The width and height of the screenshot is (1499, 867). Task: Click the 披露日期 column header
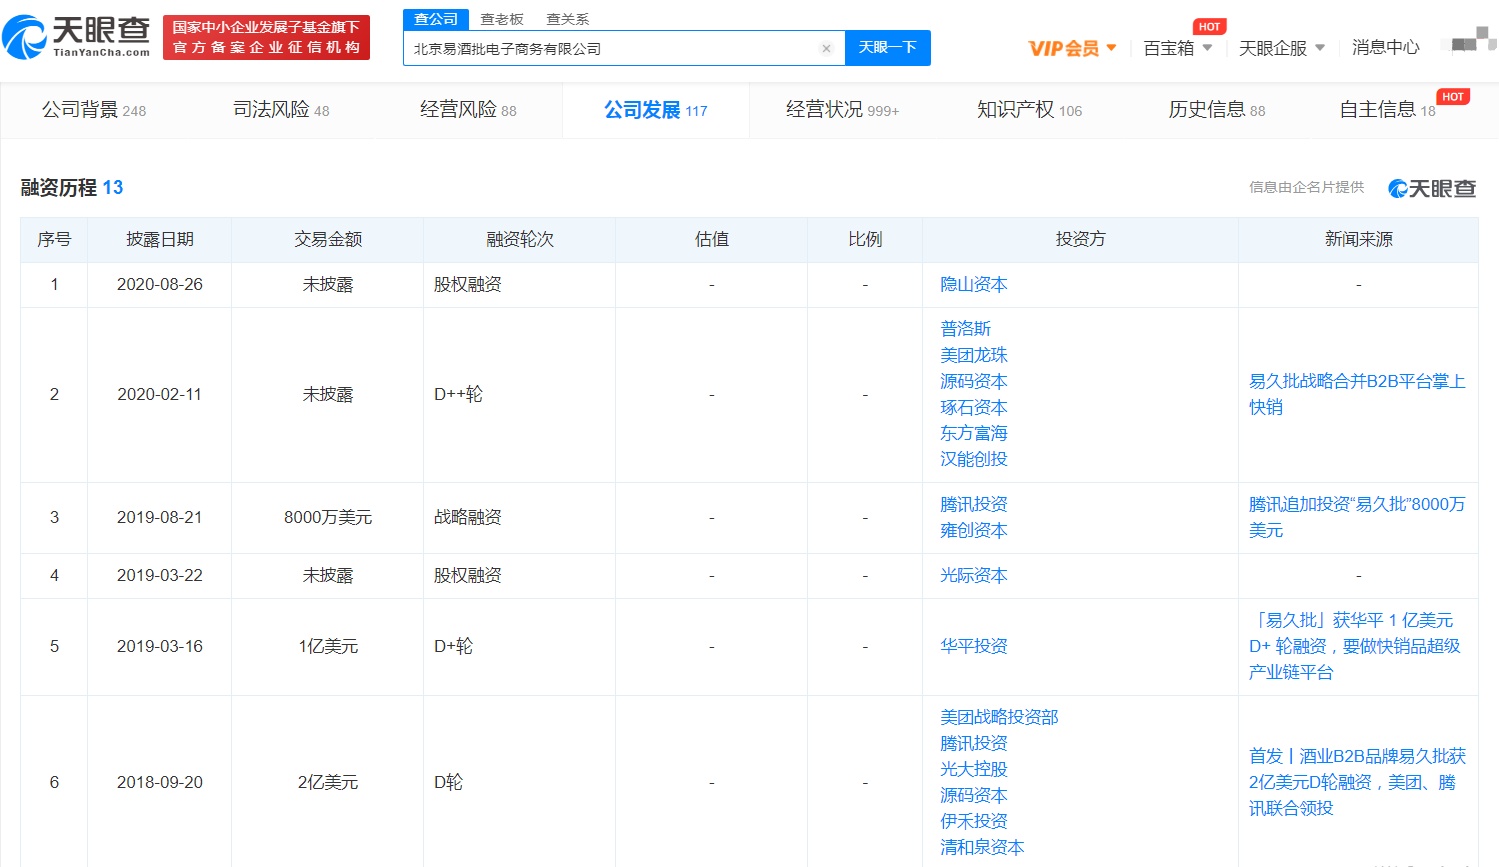(160, 240)
